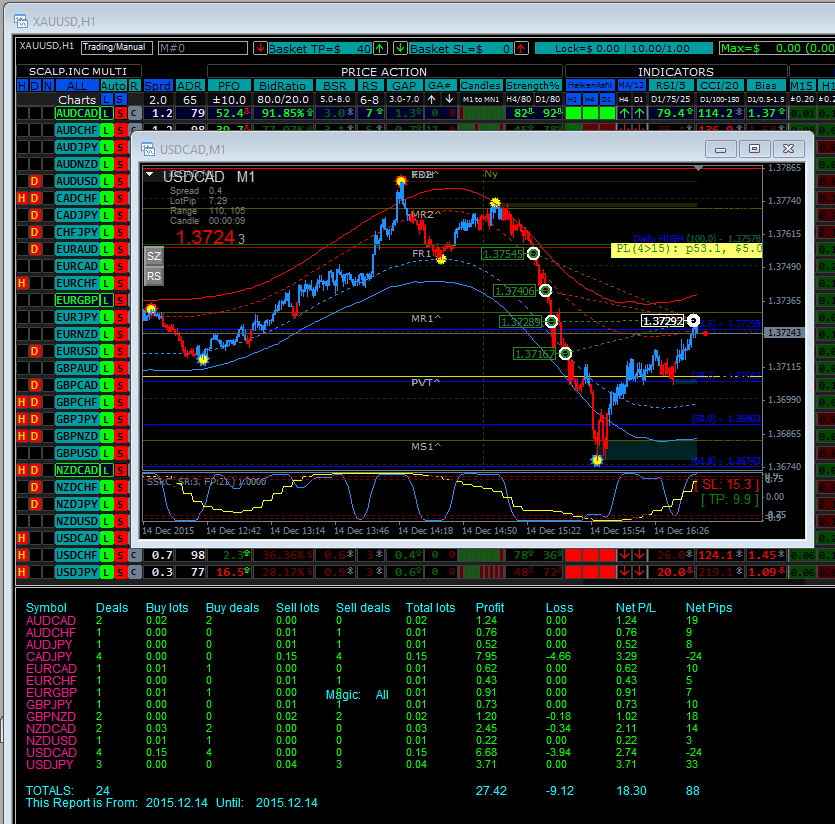Click red S button for AUDCAD
Image resolution: width=835 pixels, height=824 pixels.
pyautogui.click(x=121, y=113)
